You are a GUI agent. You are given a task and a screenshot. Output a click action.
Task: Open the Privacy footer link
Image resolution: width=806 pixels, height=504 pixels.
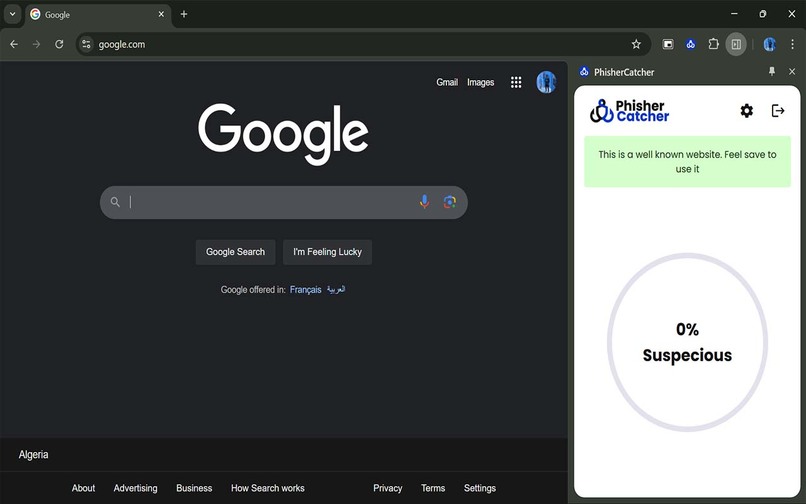(x=388, y=488)
